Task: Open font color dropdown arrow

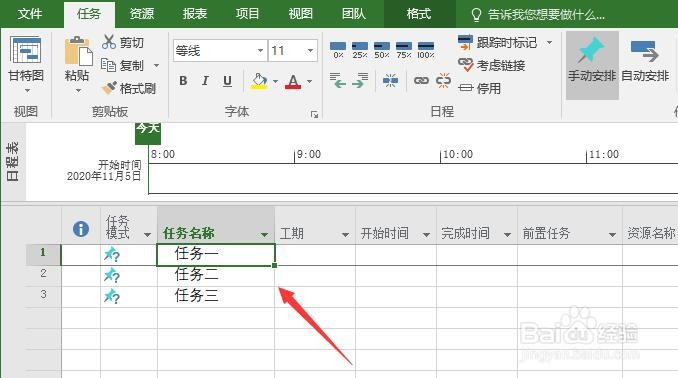Action: 310,81
